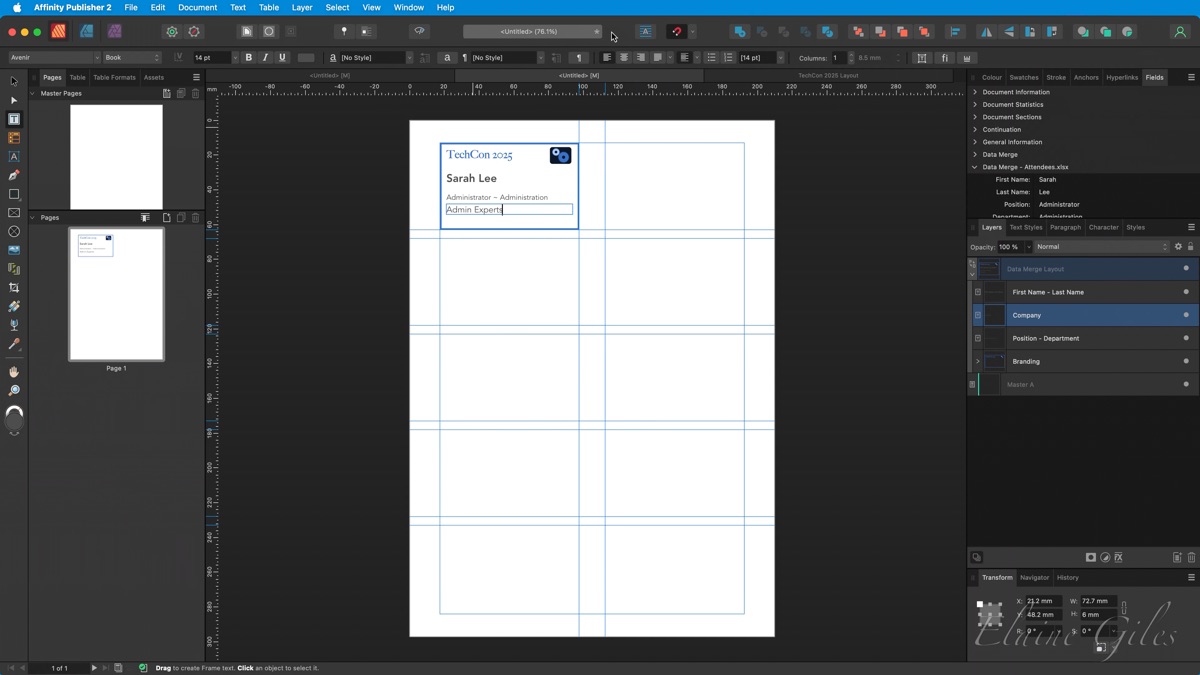Expand Document Statistics fields section

coord(975,104)
